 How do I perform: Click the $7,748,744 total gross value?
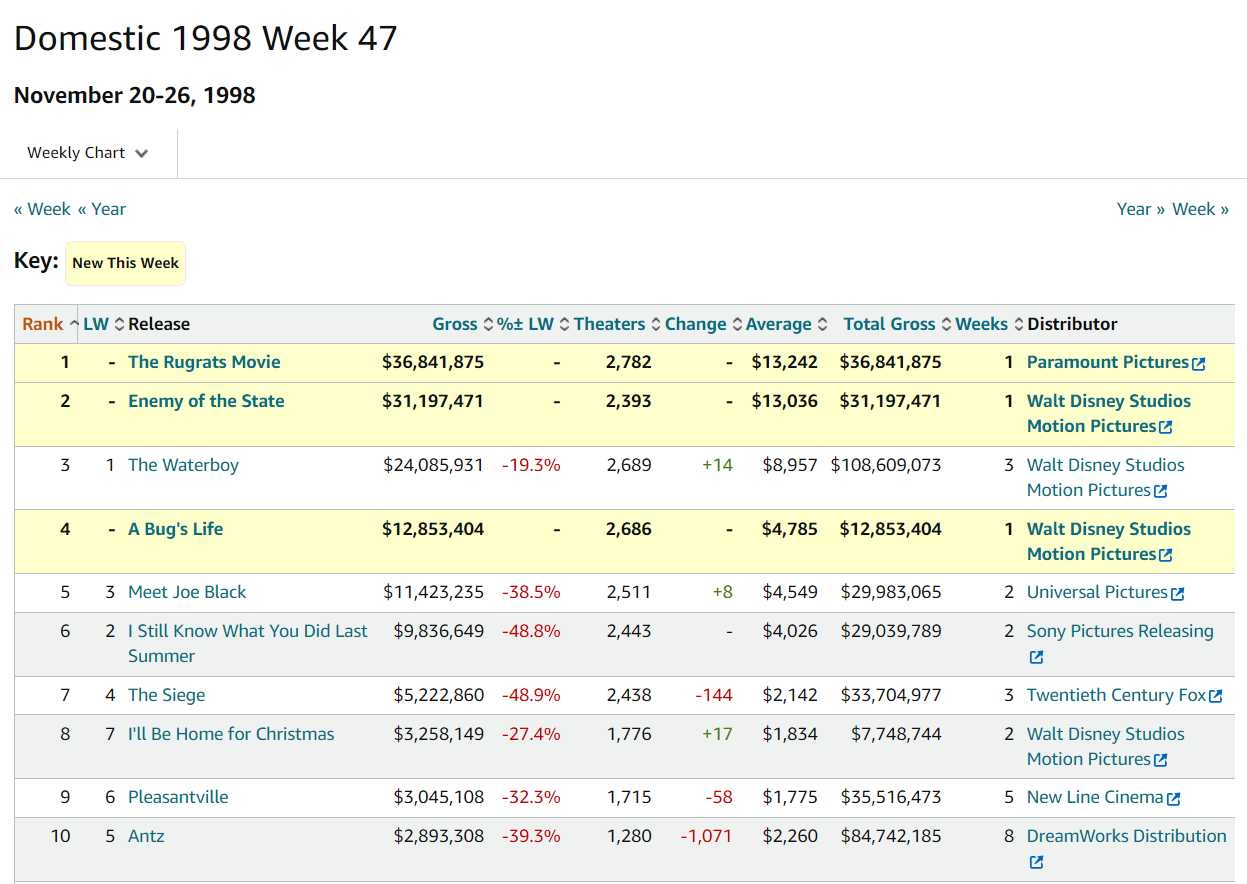[896, 734]
